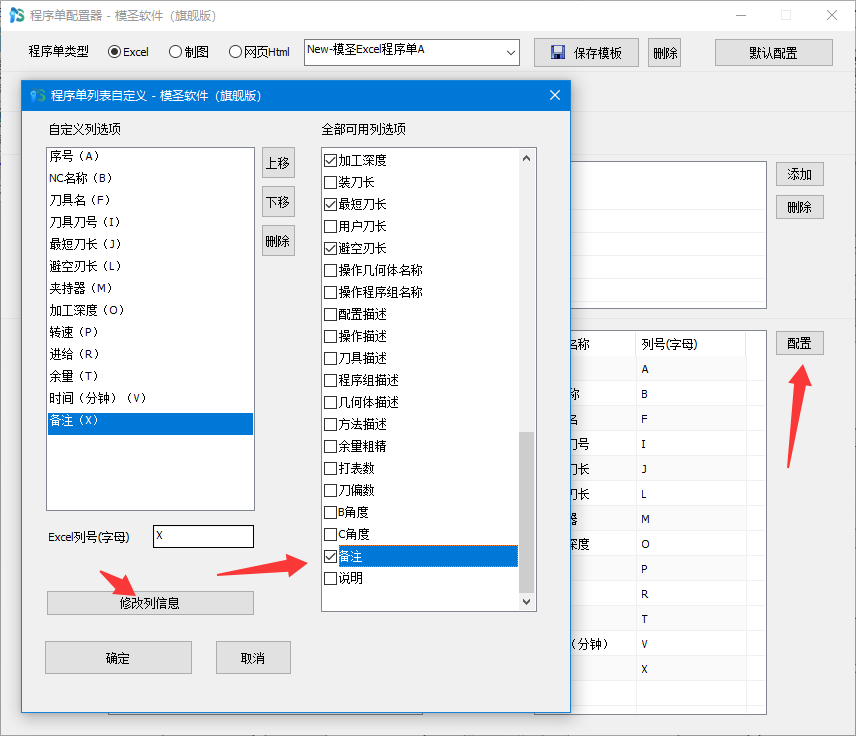This screenshot has width=856, height=736.
Task: Uncheck the 加工深度 checkbox
Action: pos(330,161)
